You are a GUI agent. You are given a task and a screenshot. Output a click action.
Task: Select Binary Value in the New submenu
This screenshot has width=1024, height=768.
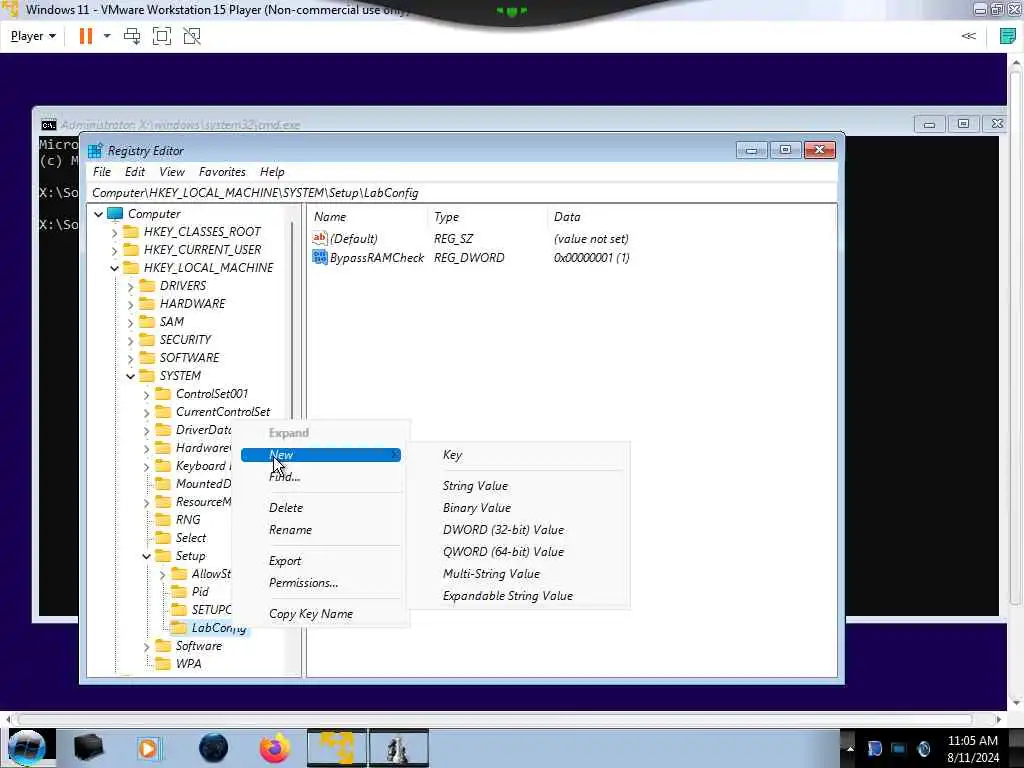pos(519,508)
